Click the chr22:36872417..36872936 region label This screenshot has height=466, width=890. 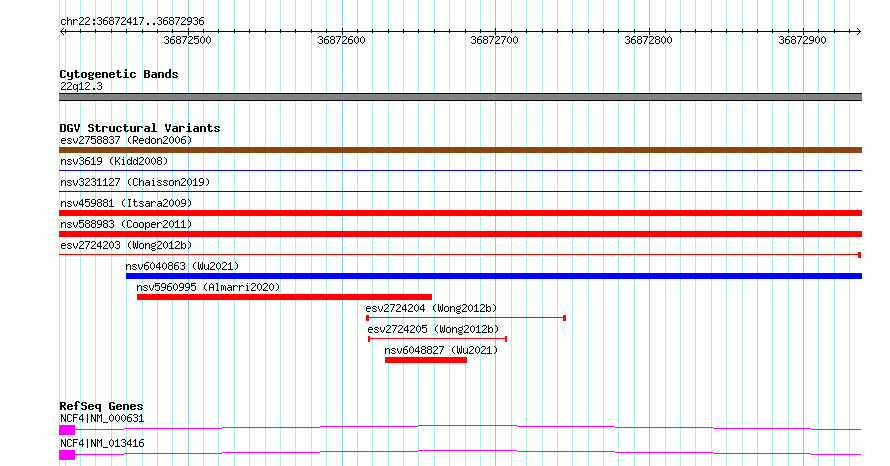point(132,22)
